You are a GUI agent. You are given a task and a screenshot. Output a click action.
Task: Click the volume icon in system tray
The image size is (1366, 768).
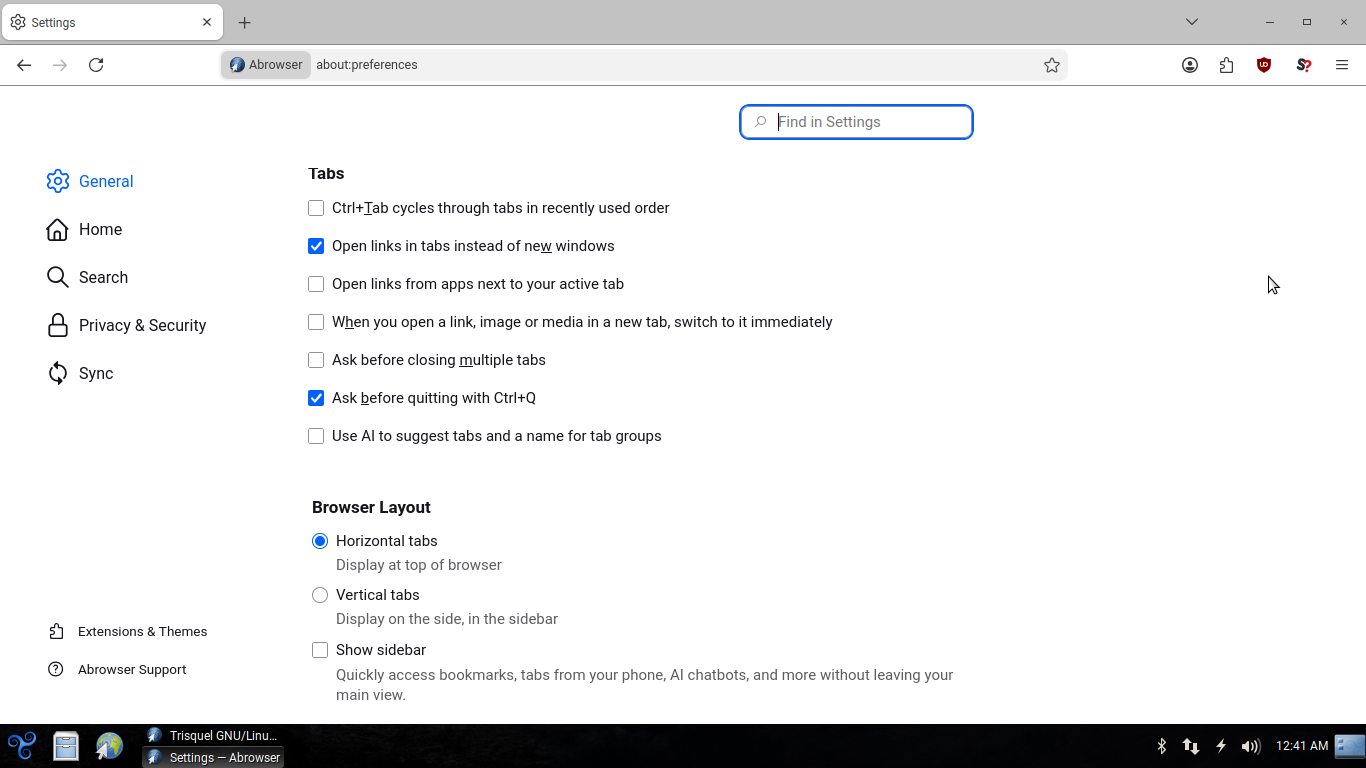(x=1250, y=746)
